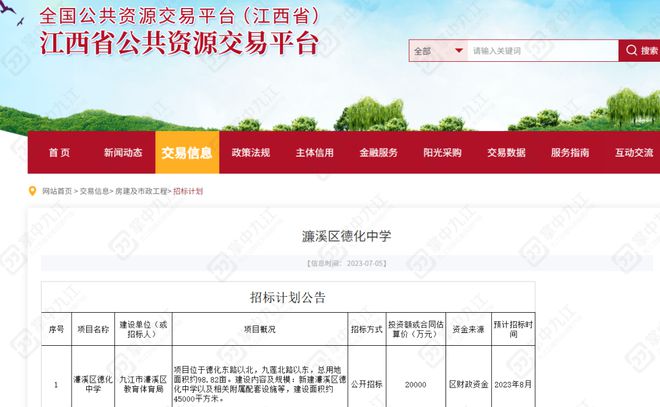Viewport: 660px width, 407px height.
Task: Click the project overview description cell
Action: pyautogui.click(x=260, y=384)
